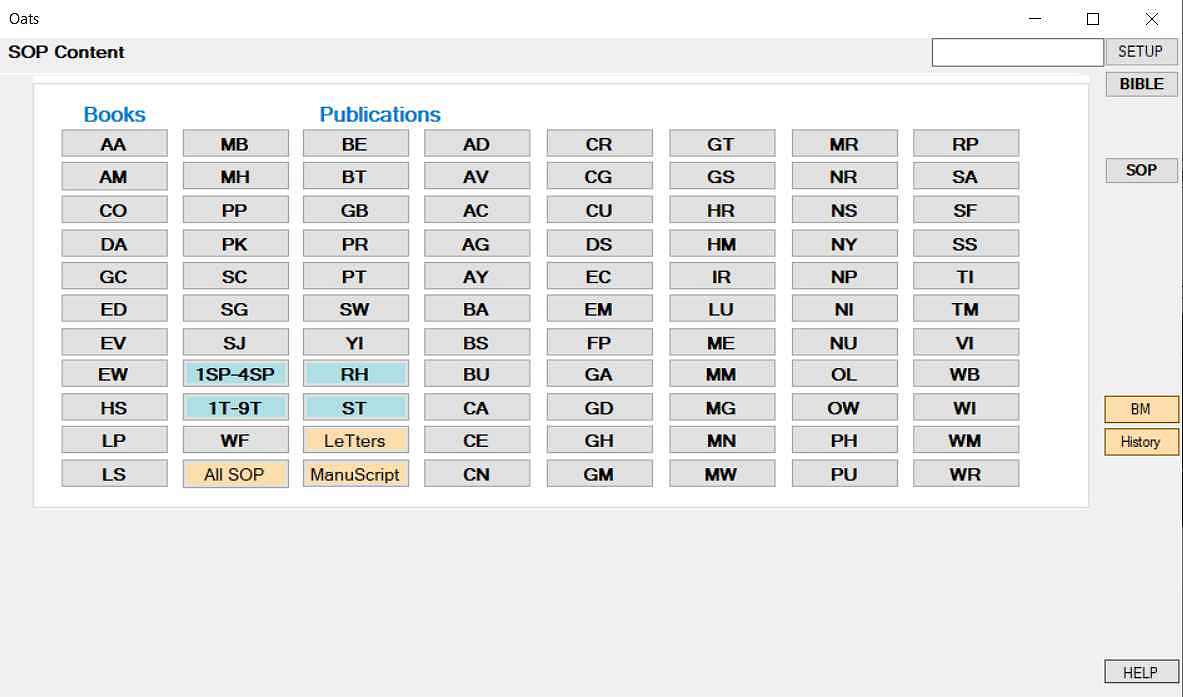
Task: Choose the All SOP button
Action: [235, 474]
